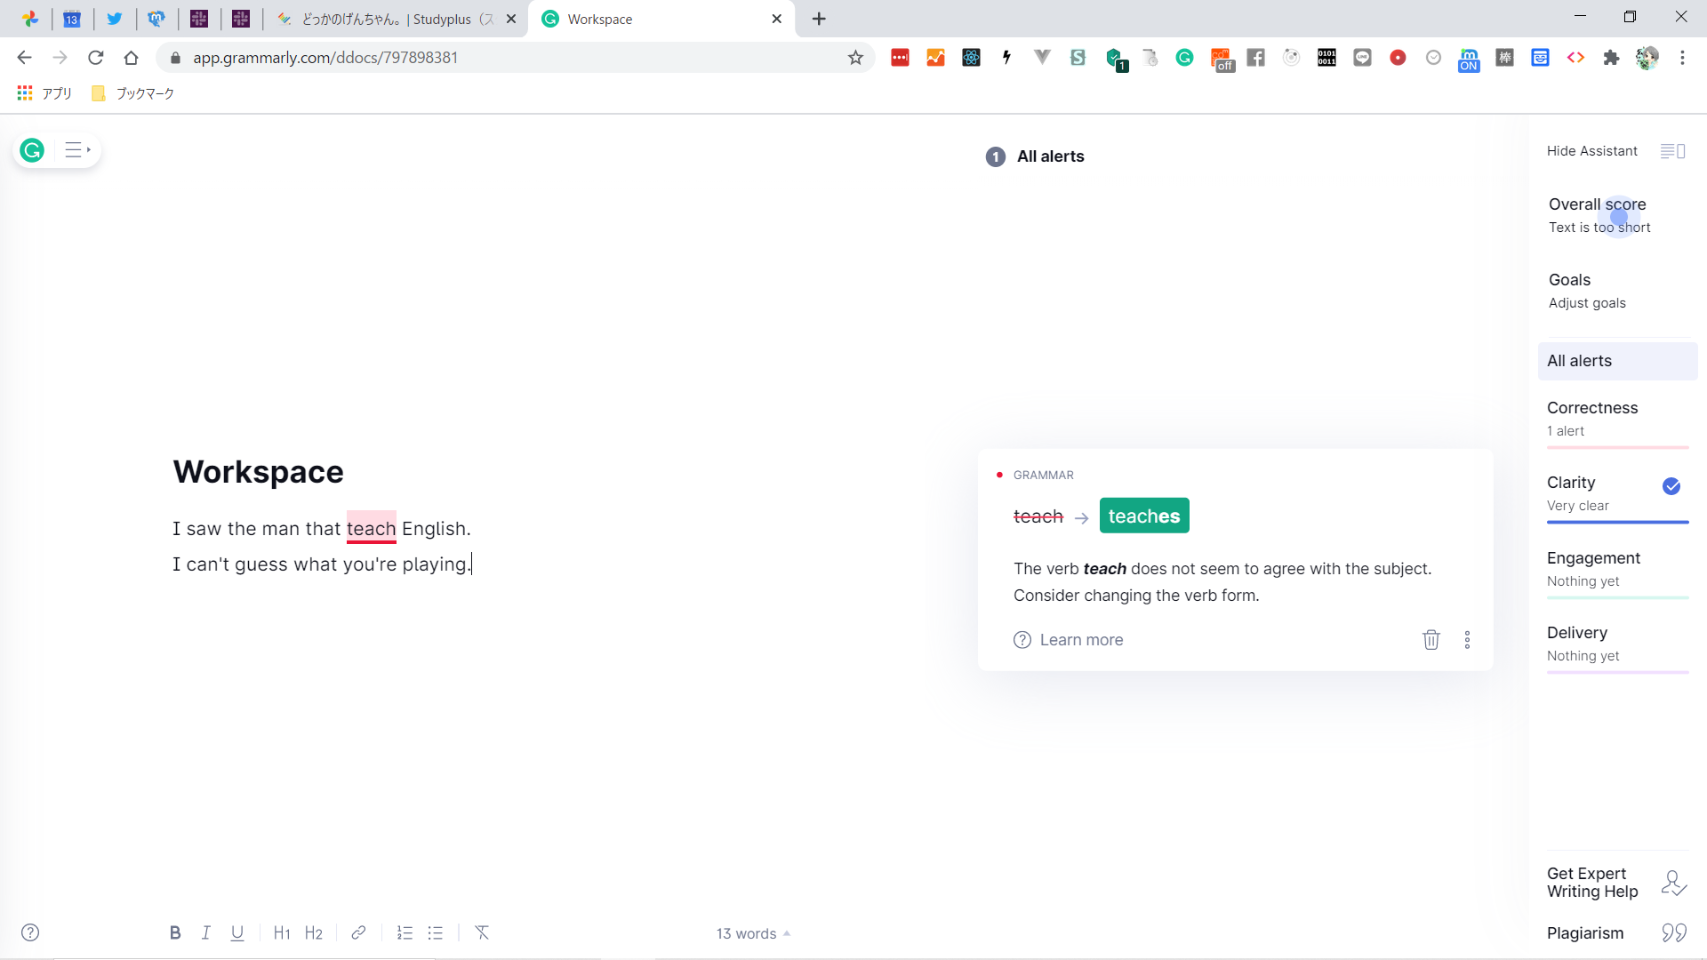Apply Heading 1 style

tap(282, 933)
